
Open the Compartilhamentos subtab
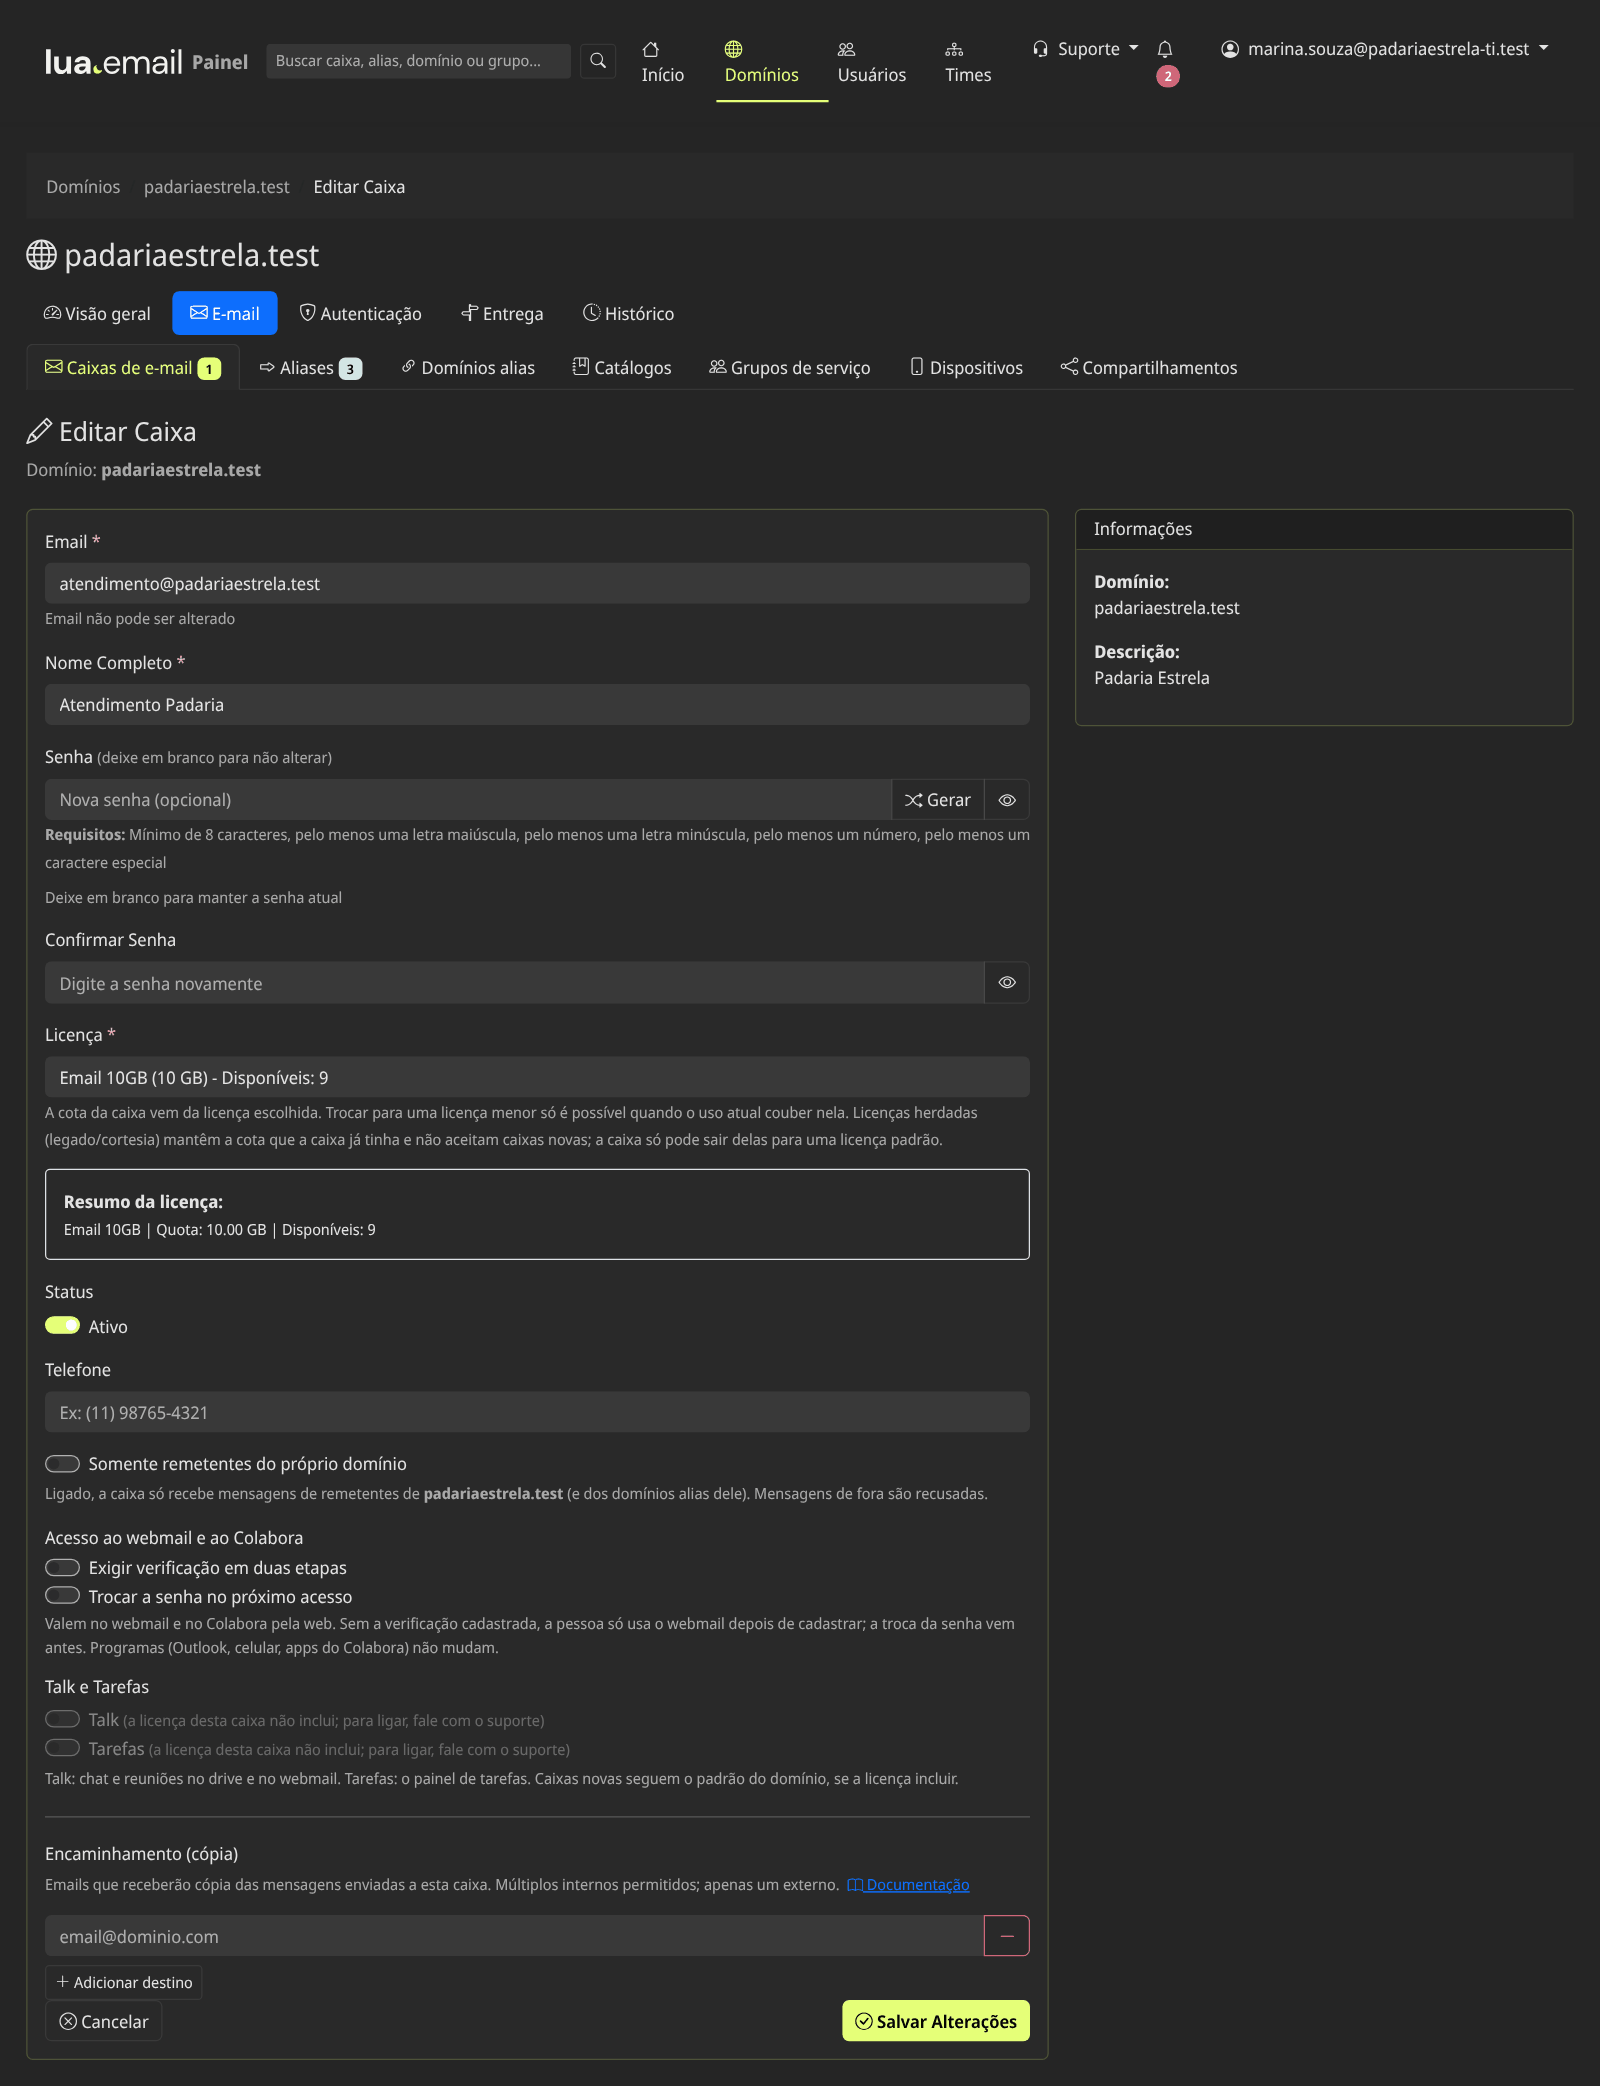pos(1149,368)
